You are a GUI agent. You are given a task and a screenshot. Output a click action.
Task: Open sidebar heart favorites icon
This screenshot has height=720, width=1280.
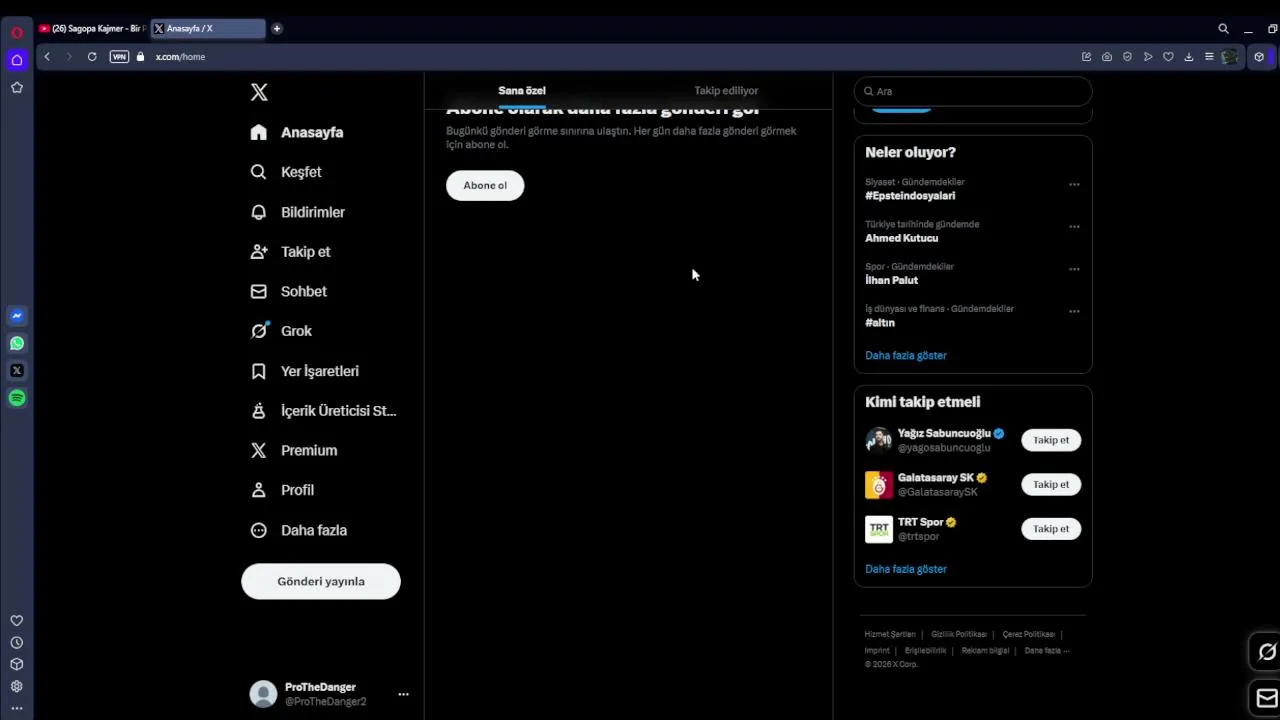[x=17, y=621]
